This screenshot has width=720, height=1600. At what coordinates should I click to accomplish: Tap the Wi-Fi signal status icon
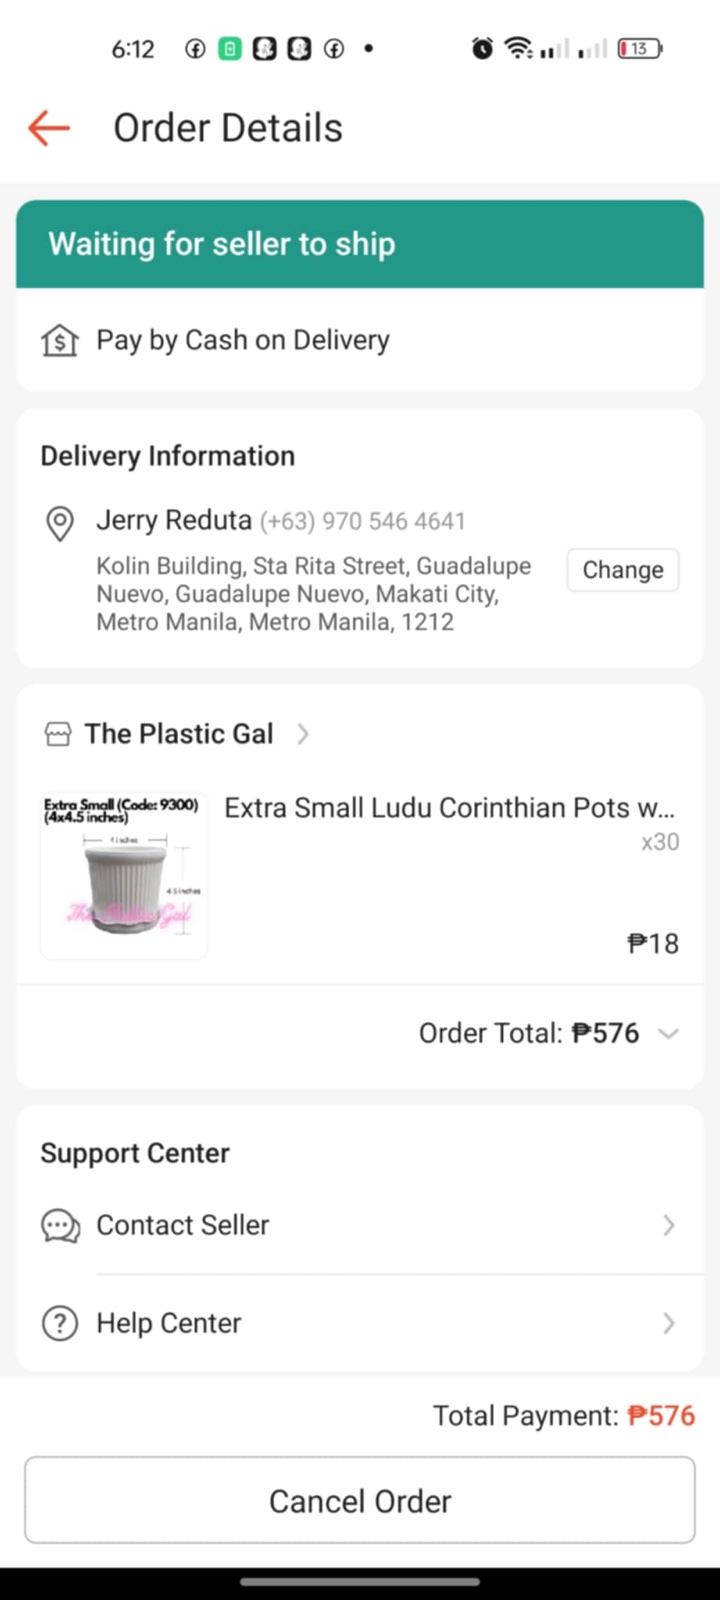tap(518, 48)
